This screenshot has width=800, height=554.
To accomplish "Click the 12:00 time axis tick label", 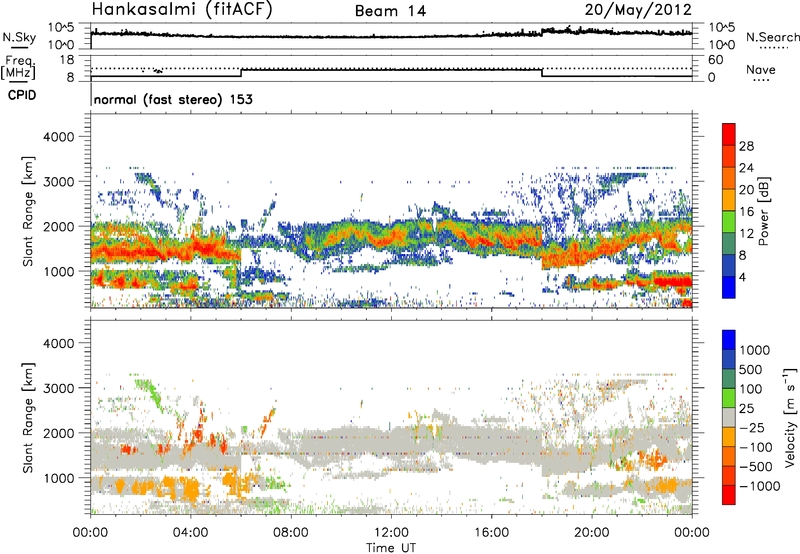I will tap(391, 533).
